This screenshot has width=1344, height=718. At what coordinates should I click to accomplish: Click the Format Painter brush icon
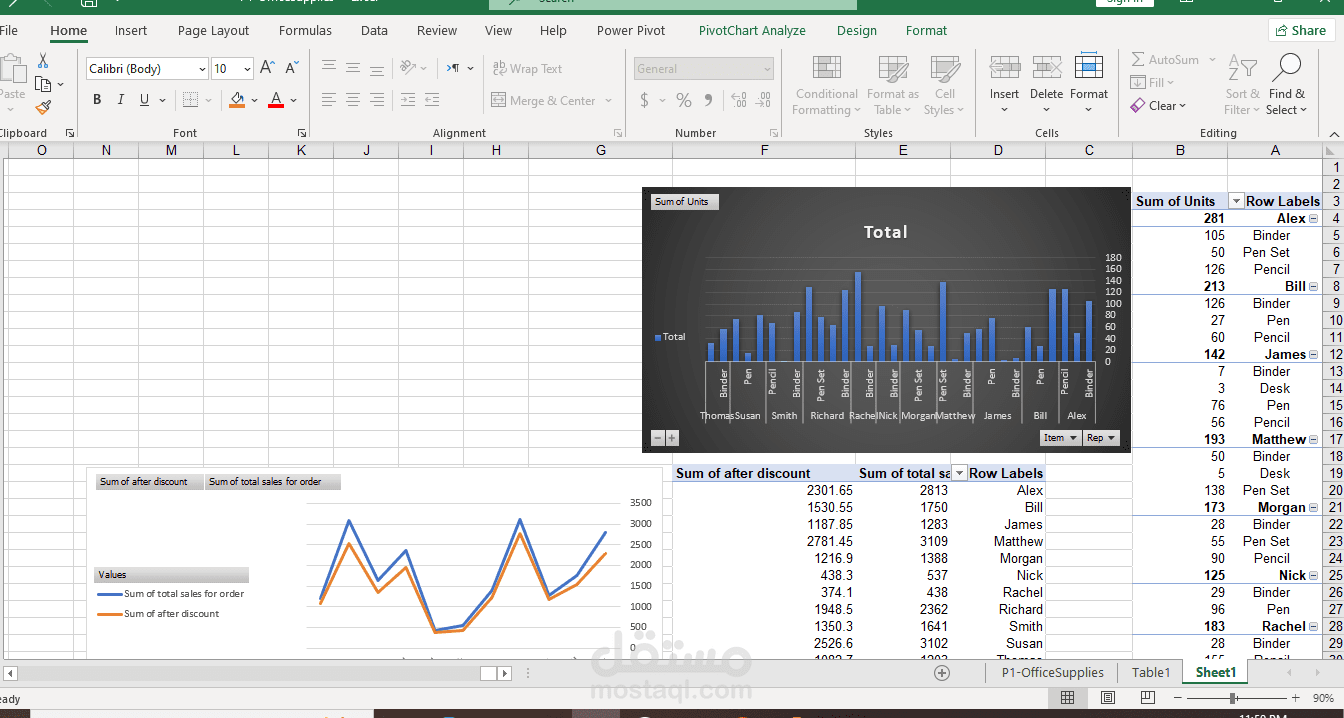[43, 107]
